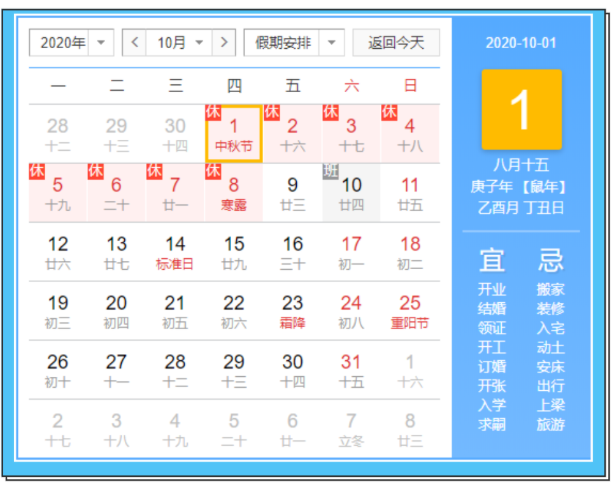The image size is (613, 487).
Task: Click the 2020-10-01 date header
Action: [521, 43]
